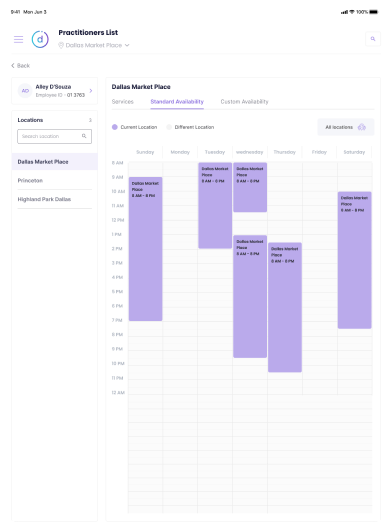Click the 12 PM time label
This screenshot has height=522, width=392.
(x=118, y=220)
